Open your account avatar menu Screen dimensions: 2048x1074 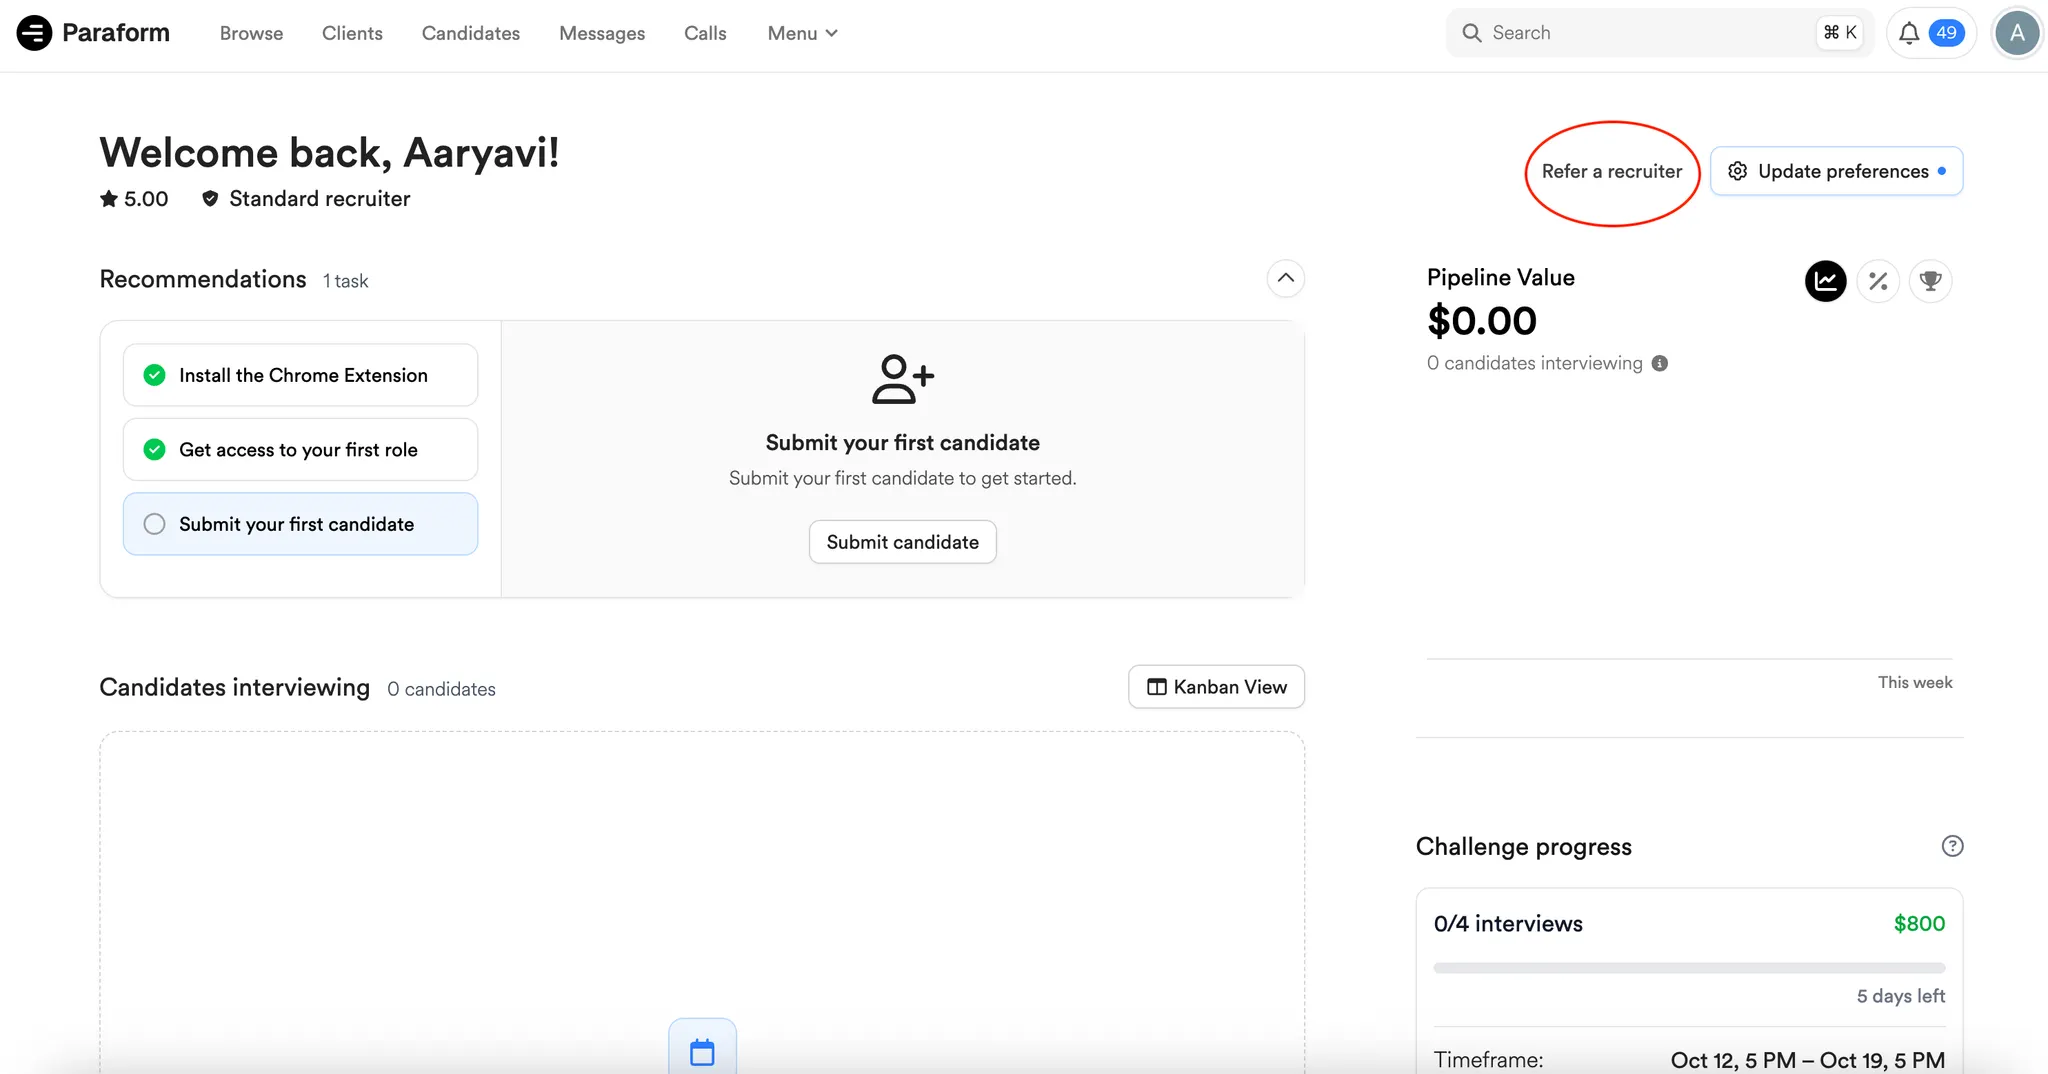[2016, 32]
